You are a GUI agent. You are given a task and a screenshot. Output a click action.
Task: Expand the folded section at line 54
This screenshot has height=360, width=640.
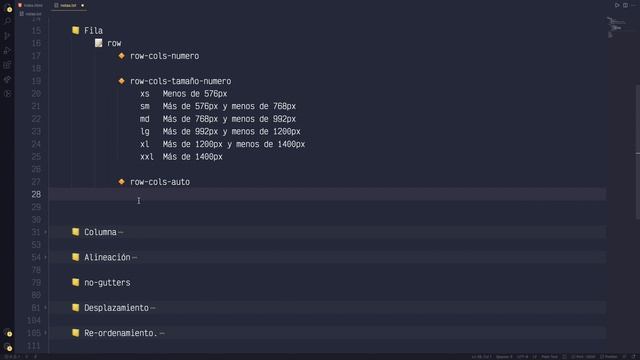(x=45, y=258)
